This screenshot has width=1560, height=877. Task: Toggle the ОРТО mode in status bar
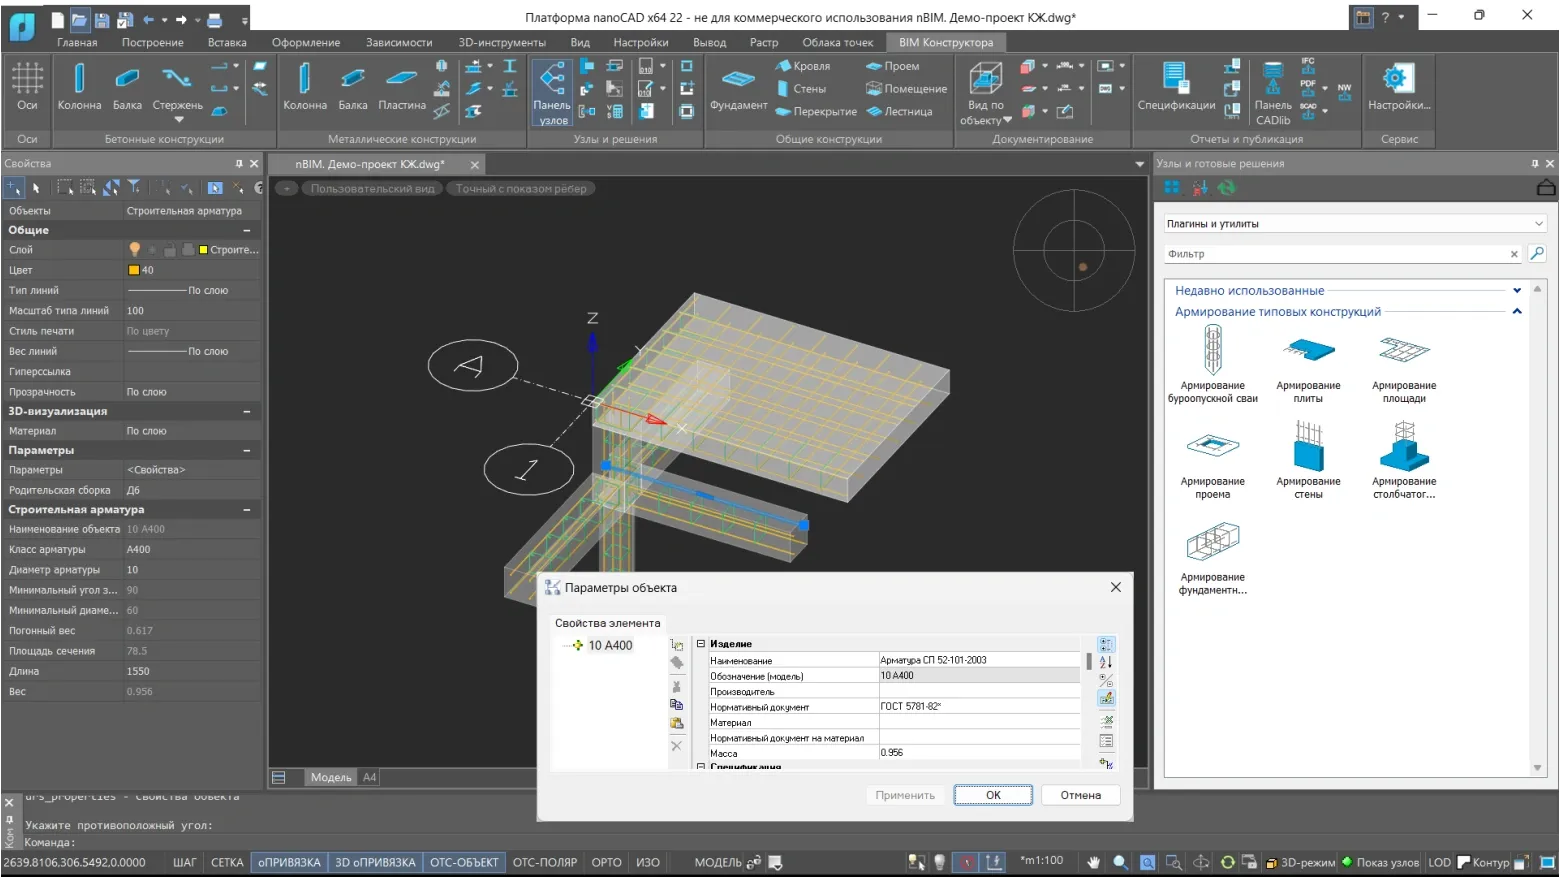(606, 862)
